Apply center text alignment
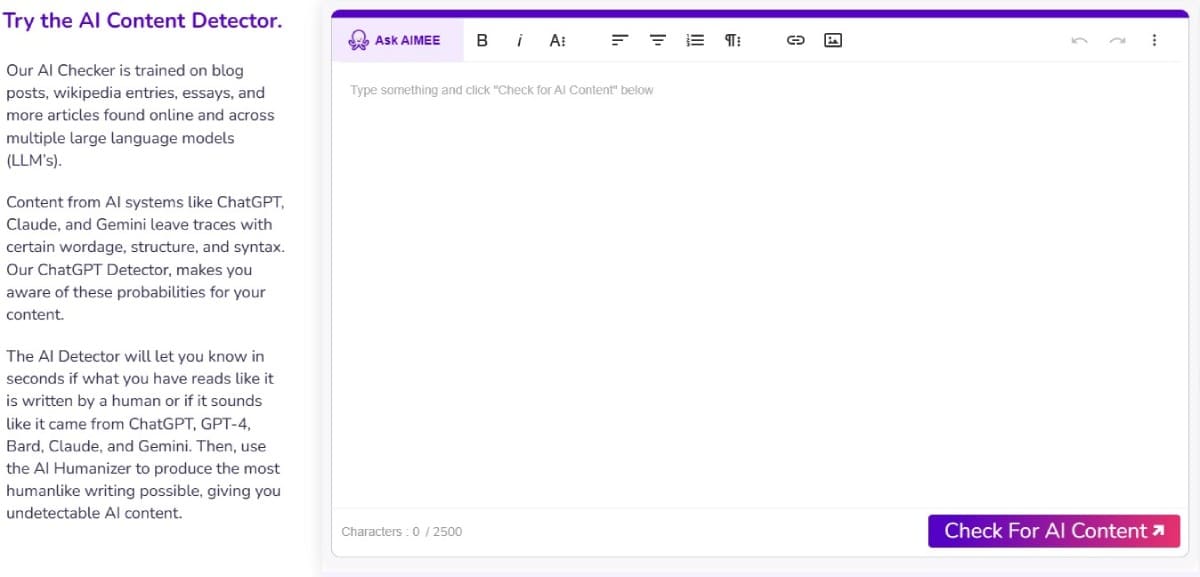 [658, 41]
